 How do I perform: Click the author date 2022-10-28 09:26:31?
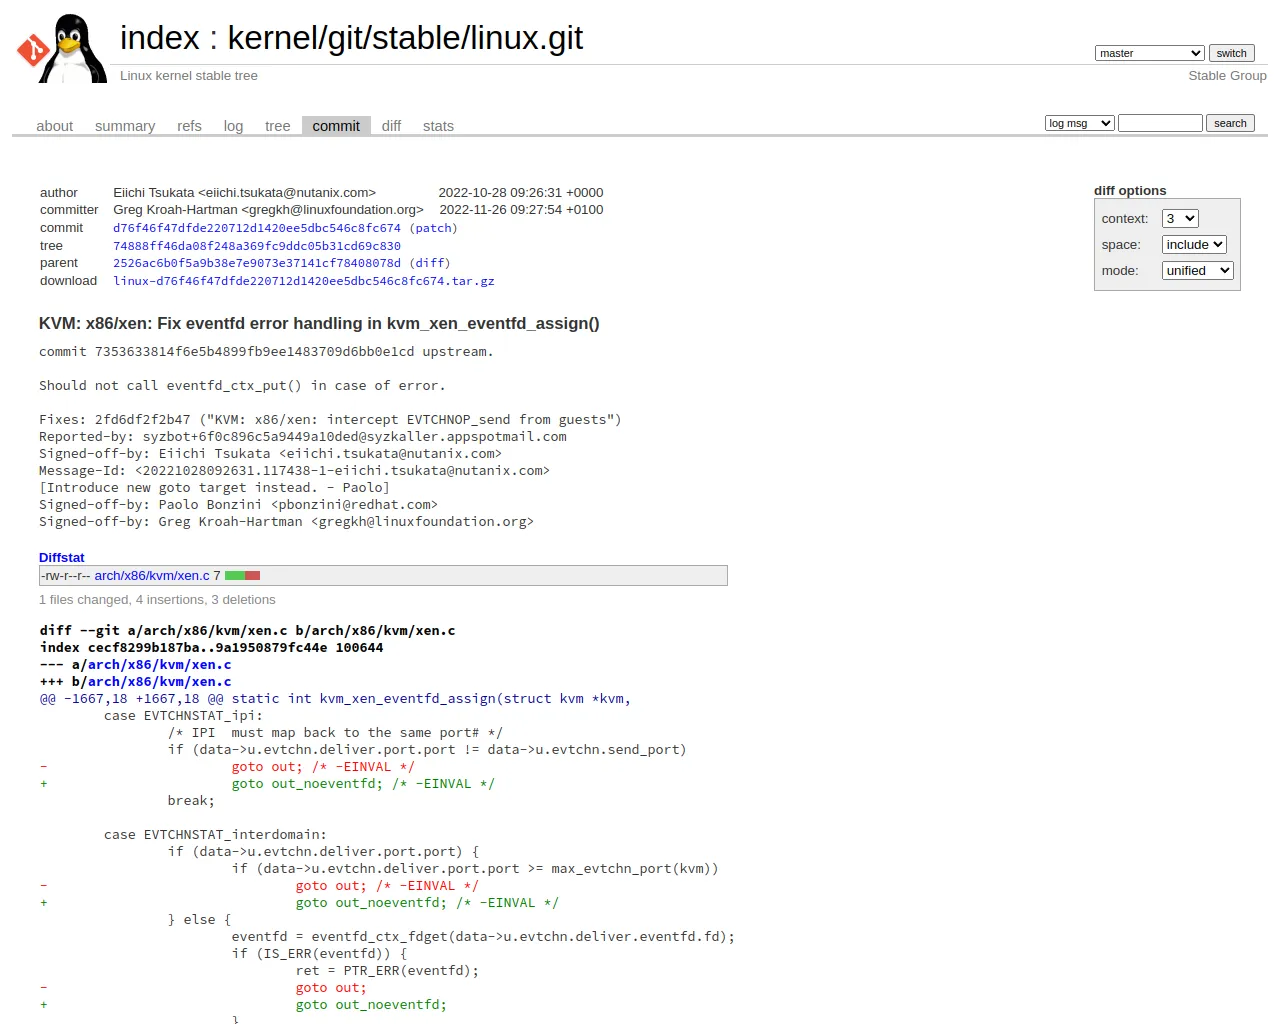point(521,193)
